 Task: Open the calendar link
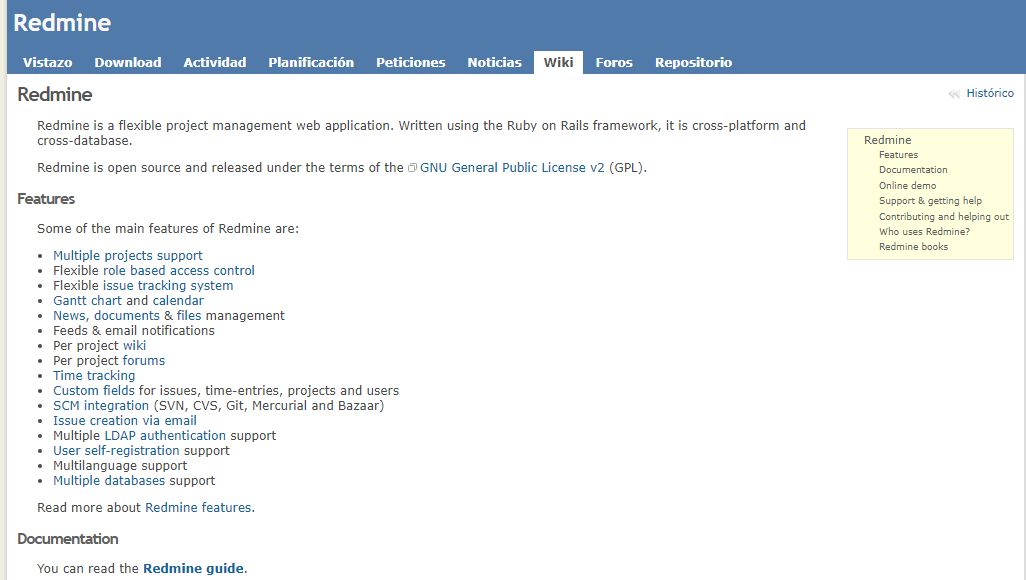click(x=178, y=300)
